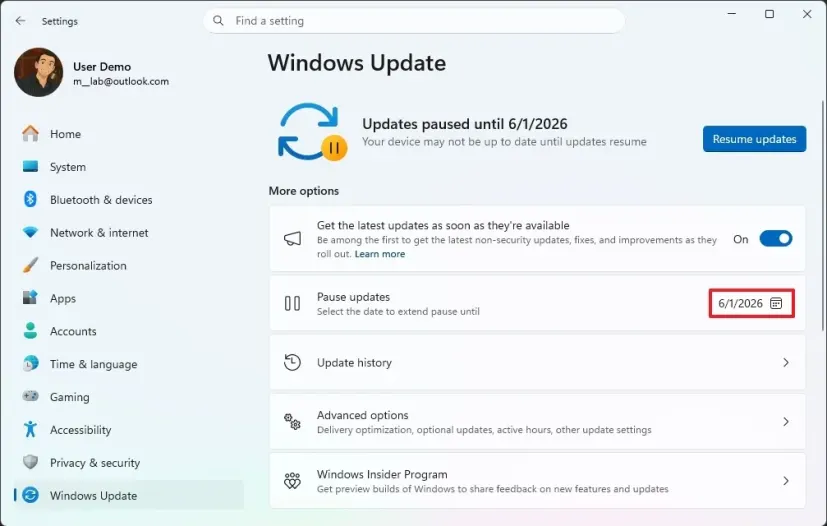Click the pause bars icon beside Pause updates
Viewport: 827px width, 526px height.
click(x=292, y=303)
